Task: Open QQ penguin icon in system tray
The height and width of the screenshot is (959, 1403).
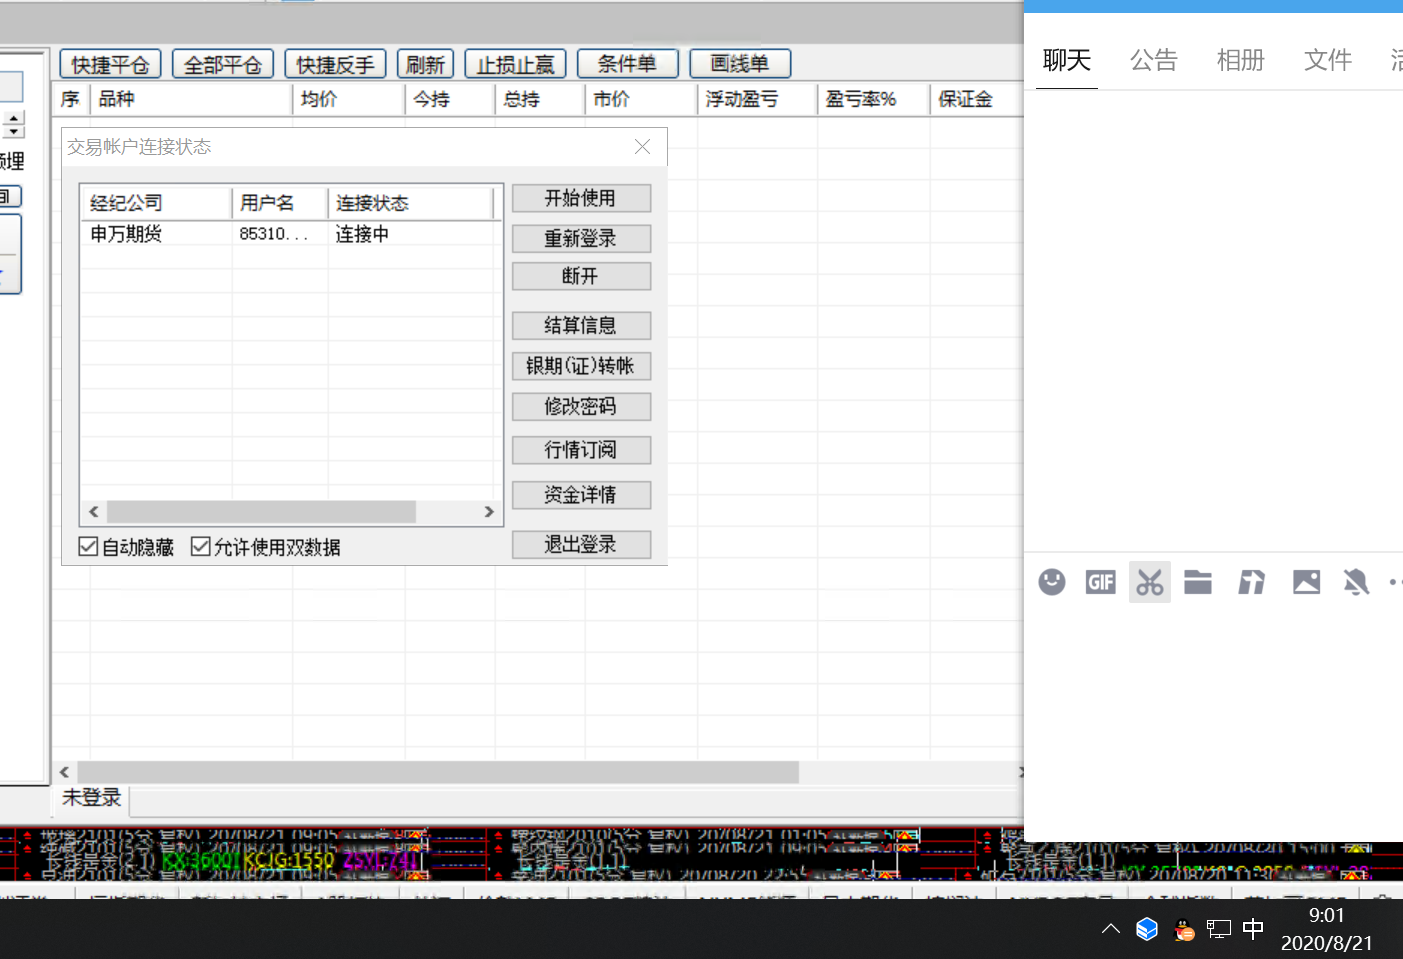Action: (1184, 930)
